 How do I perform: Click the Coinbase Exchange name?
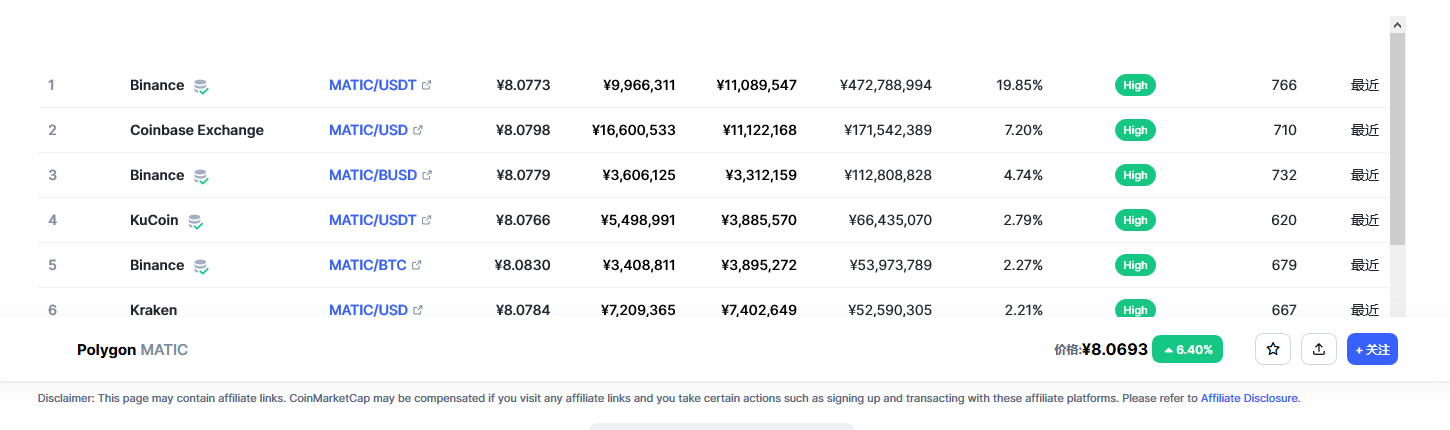point(197,130)
